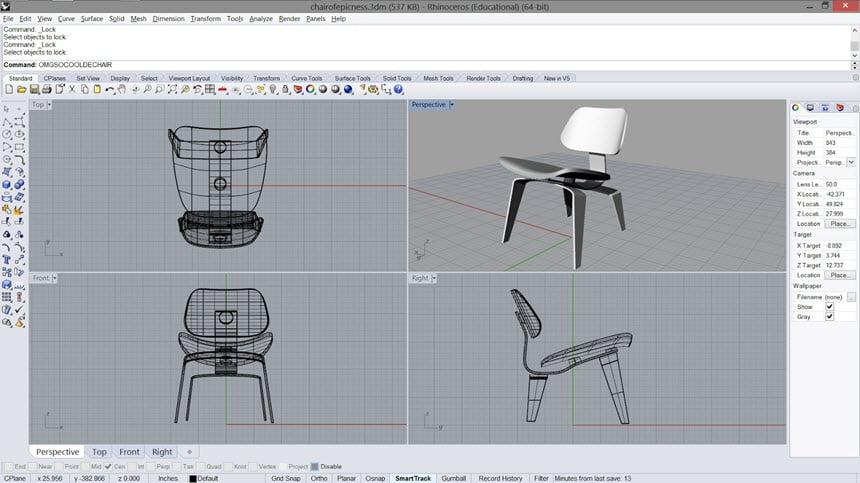This screenshot has height=483, width=860.
Task: Open a file with the folder icon
Action: pyautogui.click(x=21, y=89)
